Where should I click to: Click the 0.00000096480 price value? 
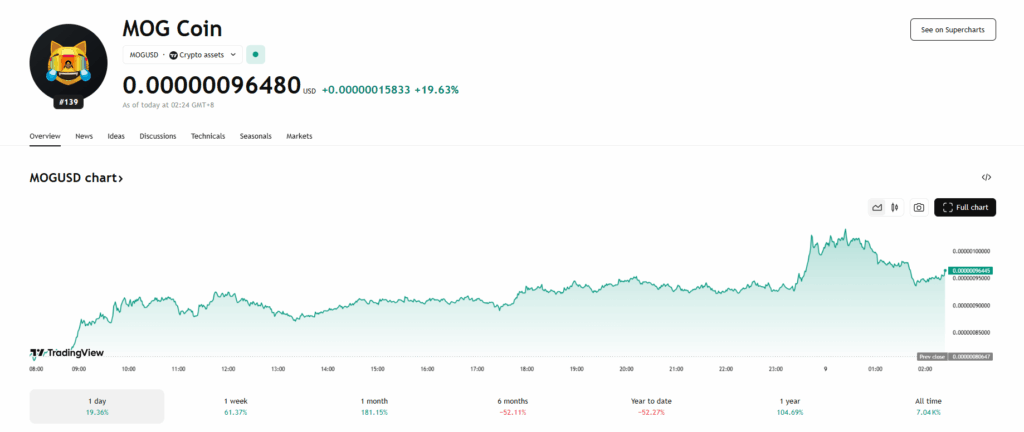tap(212, 85)
